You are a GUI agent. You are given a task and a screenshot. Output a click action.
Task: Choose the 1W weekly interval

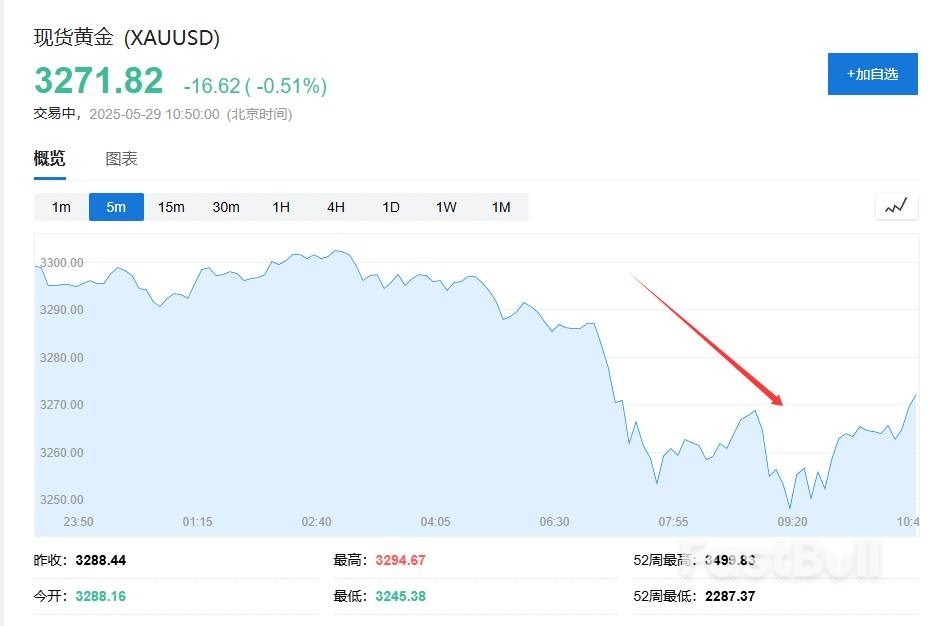(446, 207)
